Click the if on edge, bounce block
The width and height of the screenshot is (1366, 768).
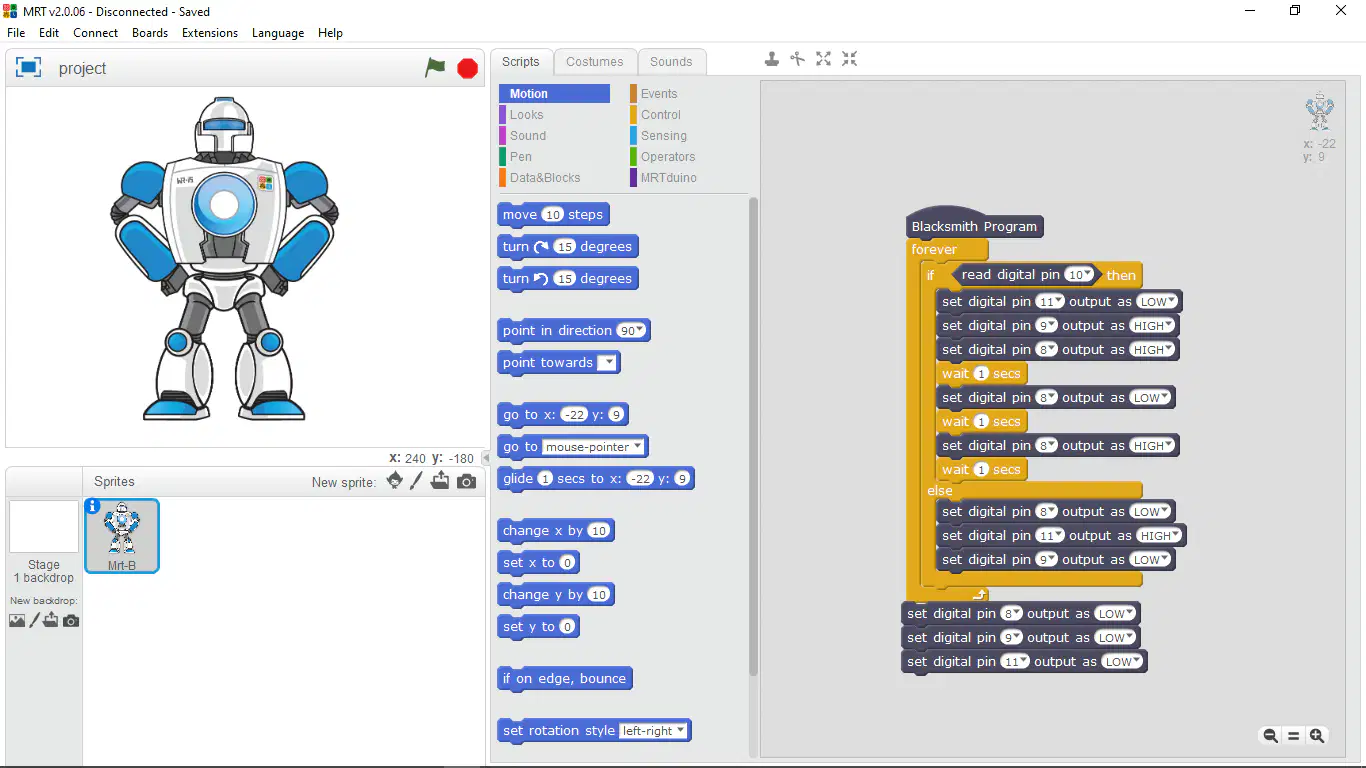(564, 679)
